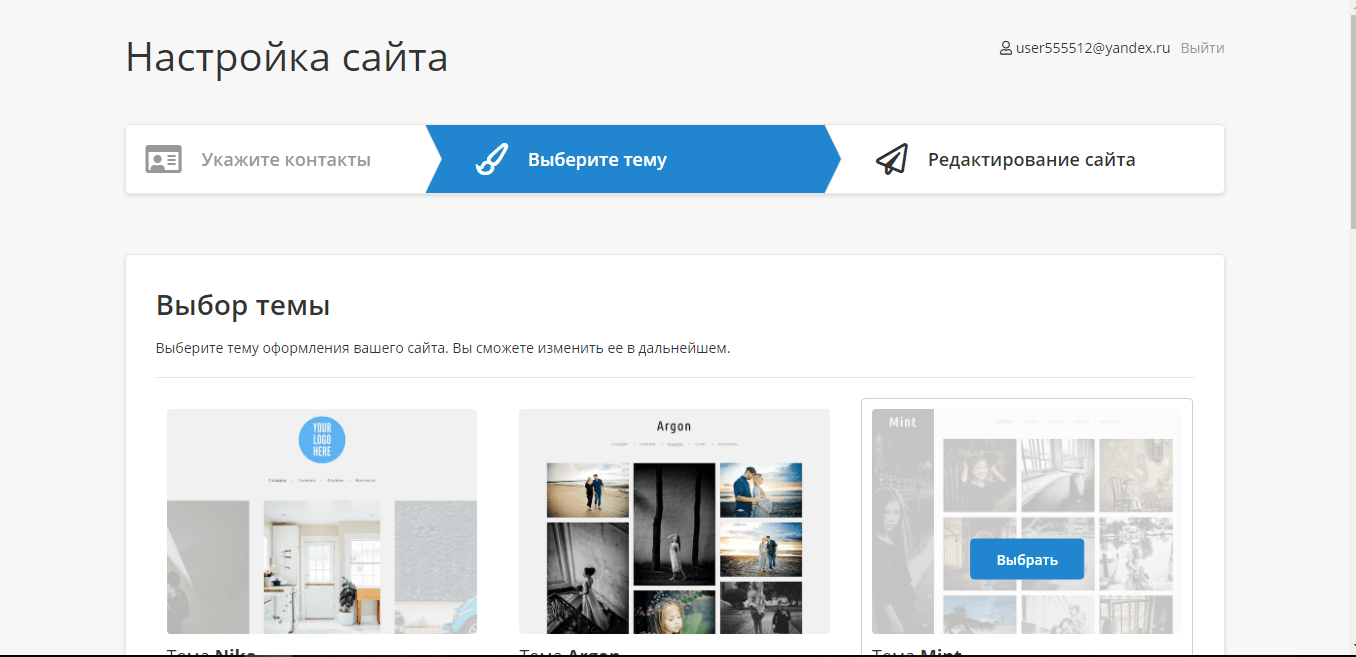Click the paintbrush icon in the active step
The height and width of the screenshot is (657, 1356).
pyautogui.click(x=491, y=159)
